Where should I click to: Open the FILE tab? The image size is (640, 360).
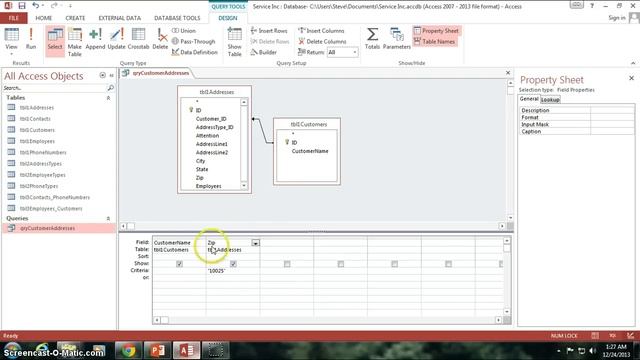tap(13, 18)
